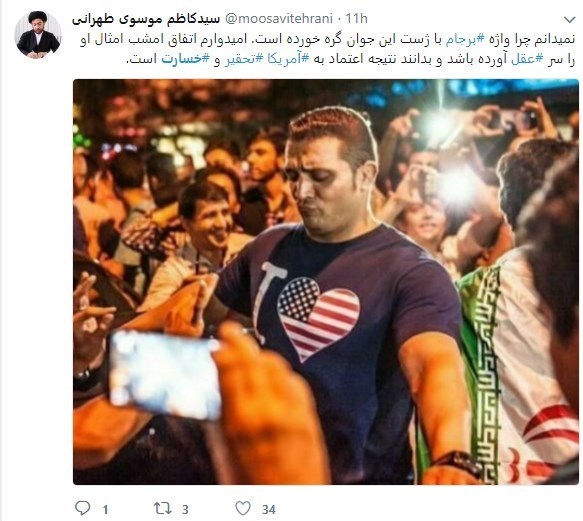The image size is (583, 521).
Task: Click the reply count number 1
Action: pyautogui.click(x=106, y=509)
